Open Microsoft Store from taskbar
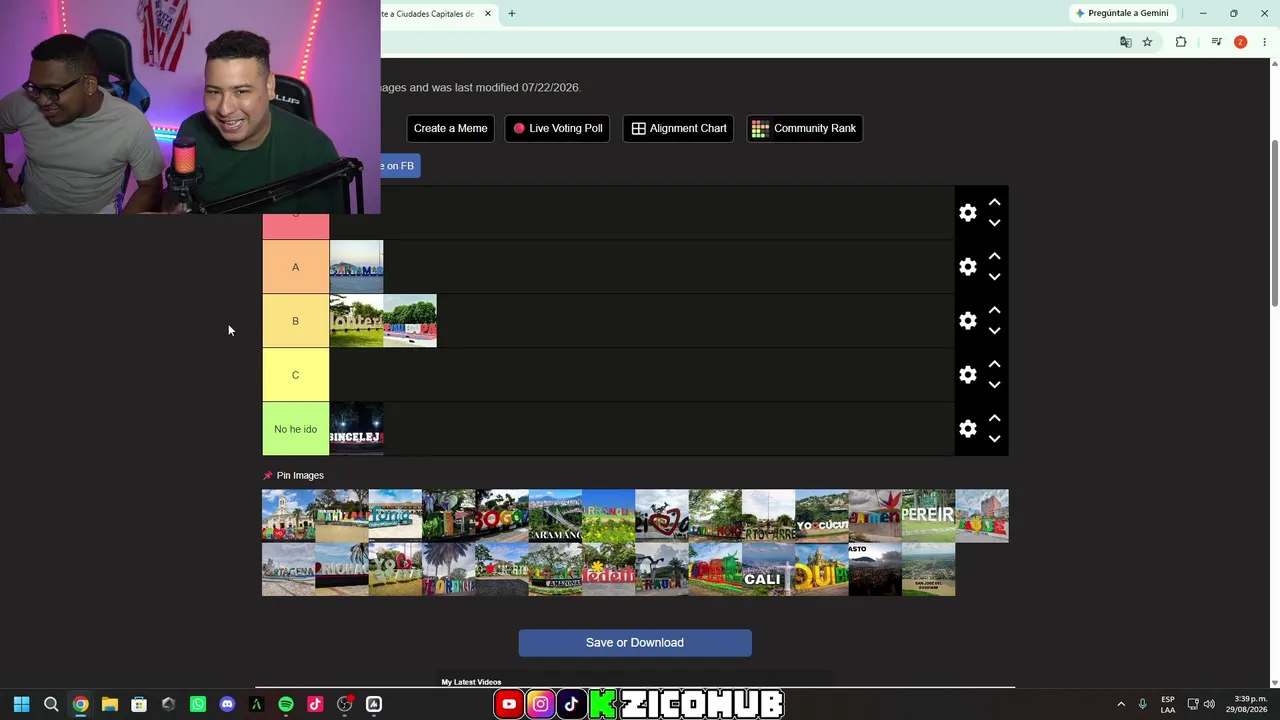 [139, 705]
